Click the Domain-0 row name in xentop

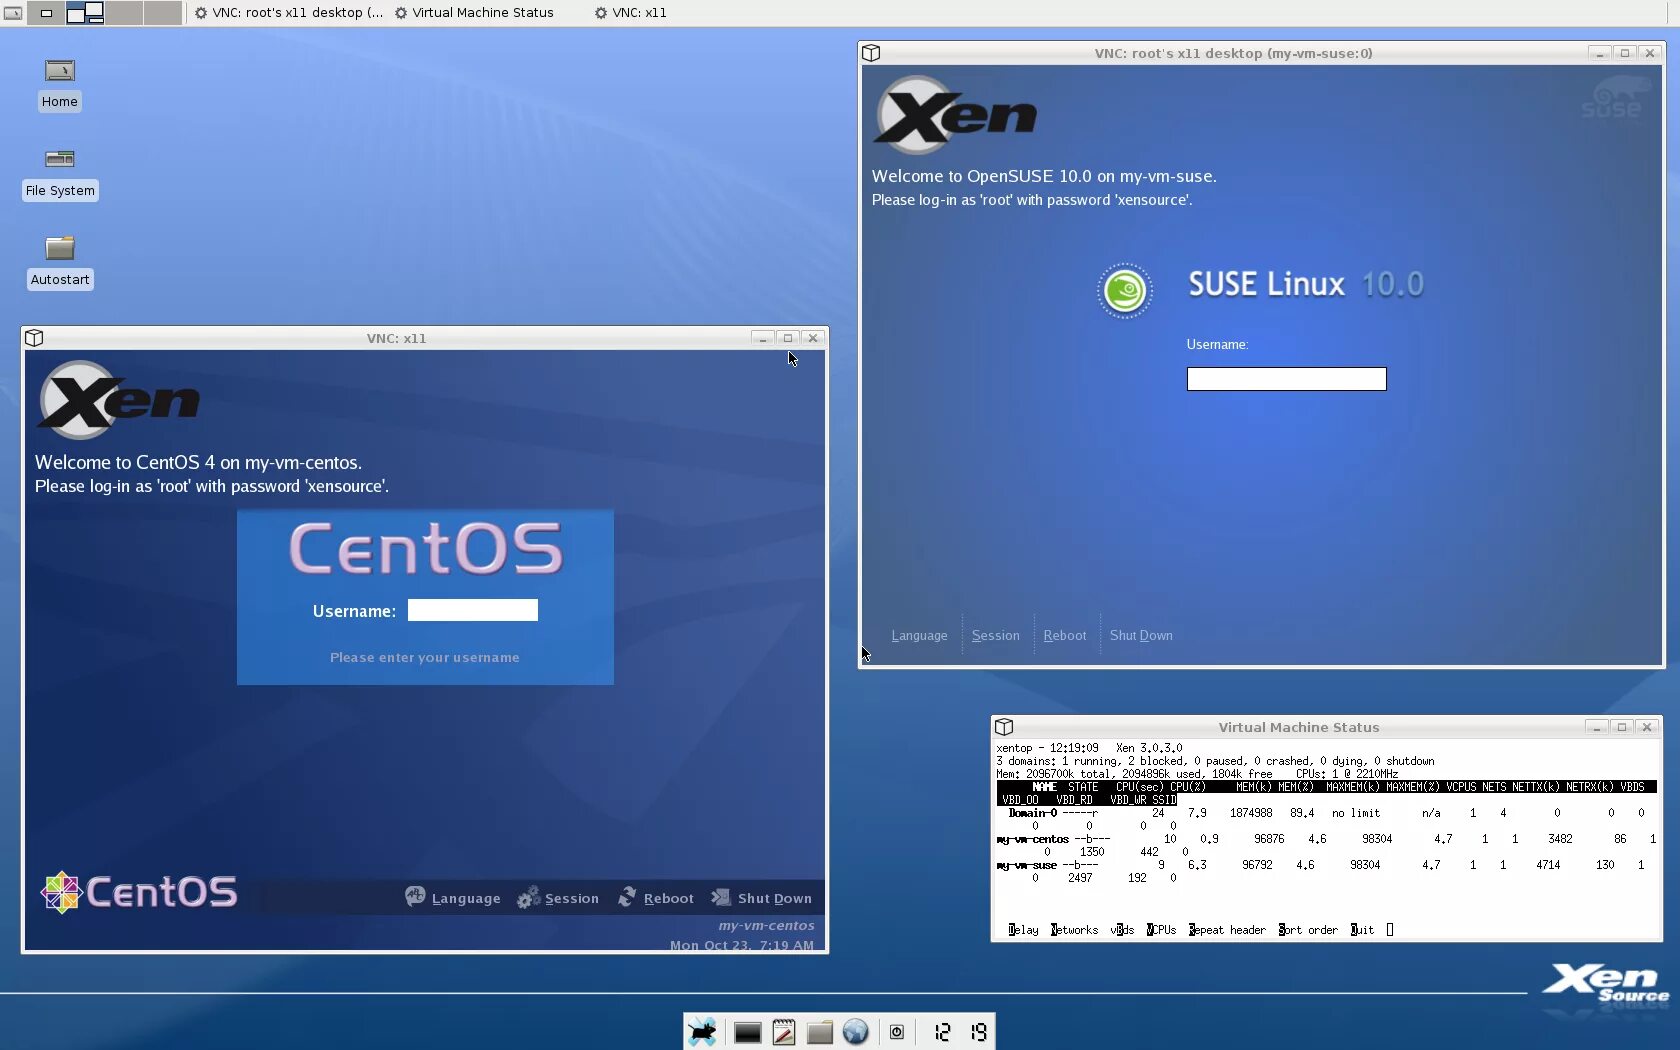(1033, 813)
